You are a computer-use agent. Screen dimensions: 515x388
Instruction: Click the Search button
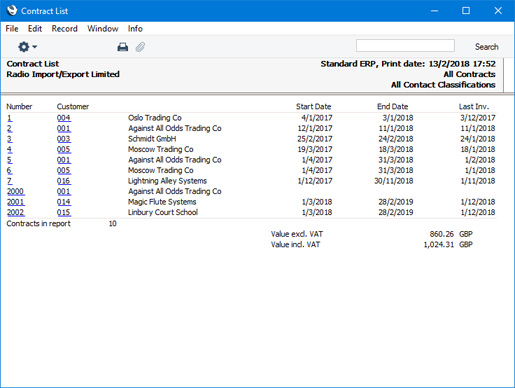point(487,47)
